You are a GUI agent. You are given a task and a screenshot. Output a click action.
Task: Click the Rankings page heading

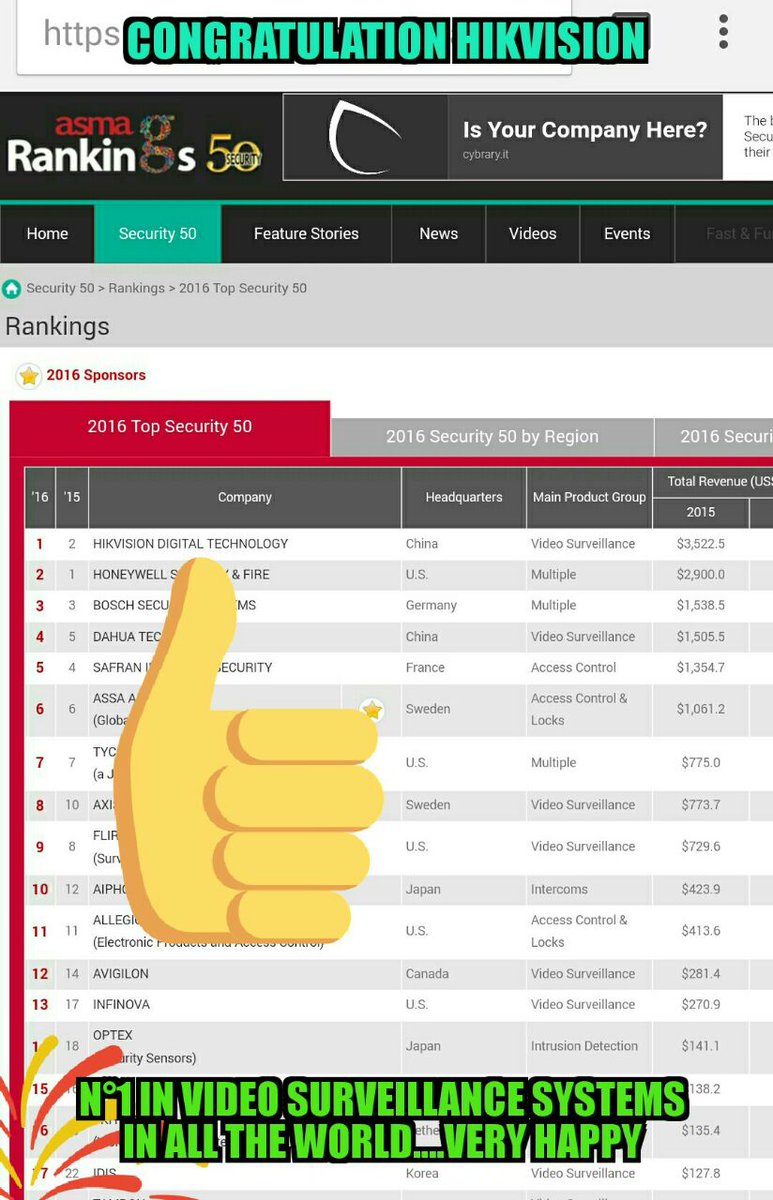pyautogui.click(x=57, y=327)
